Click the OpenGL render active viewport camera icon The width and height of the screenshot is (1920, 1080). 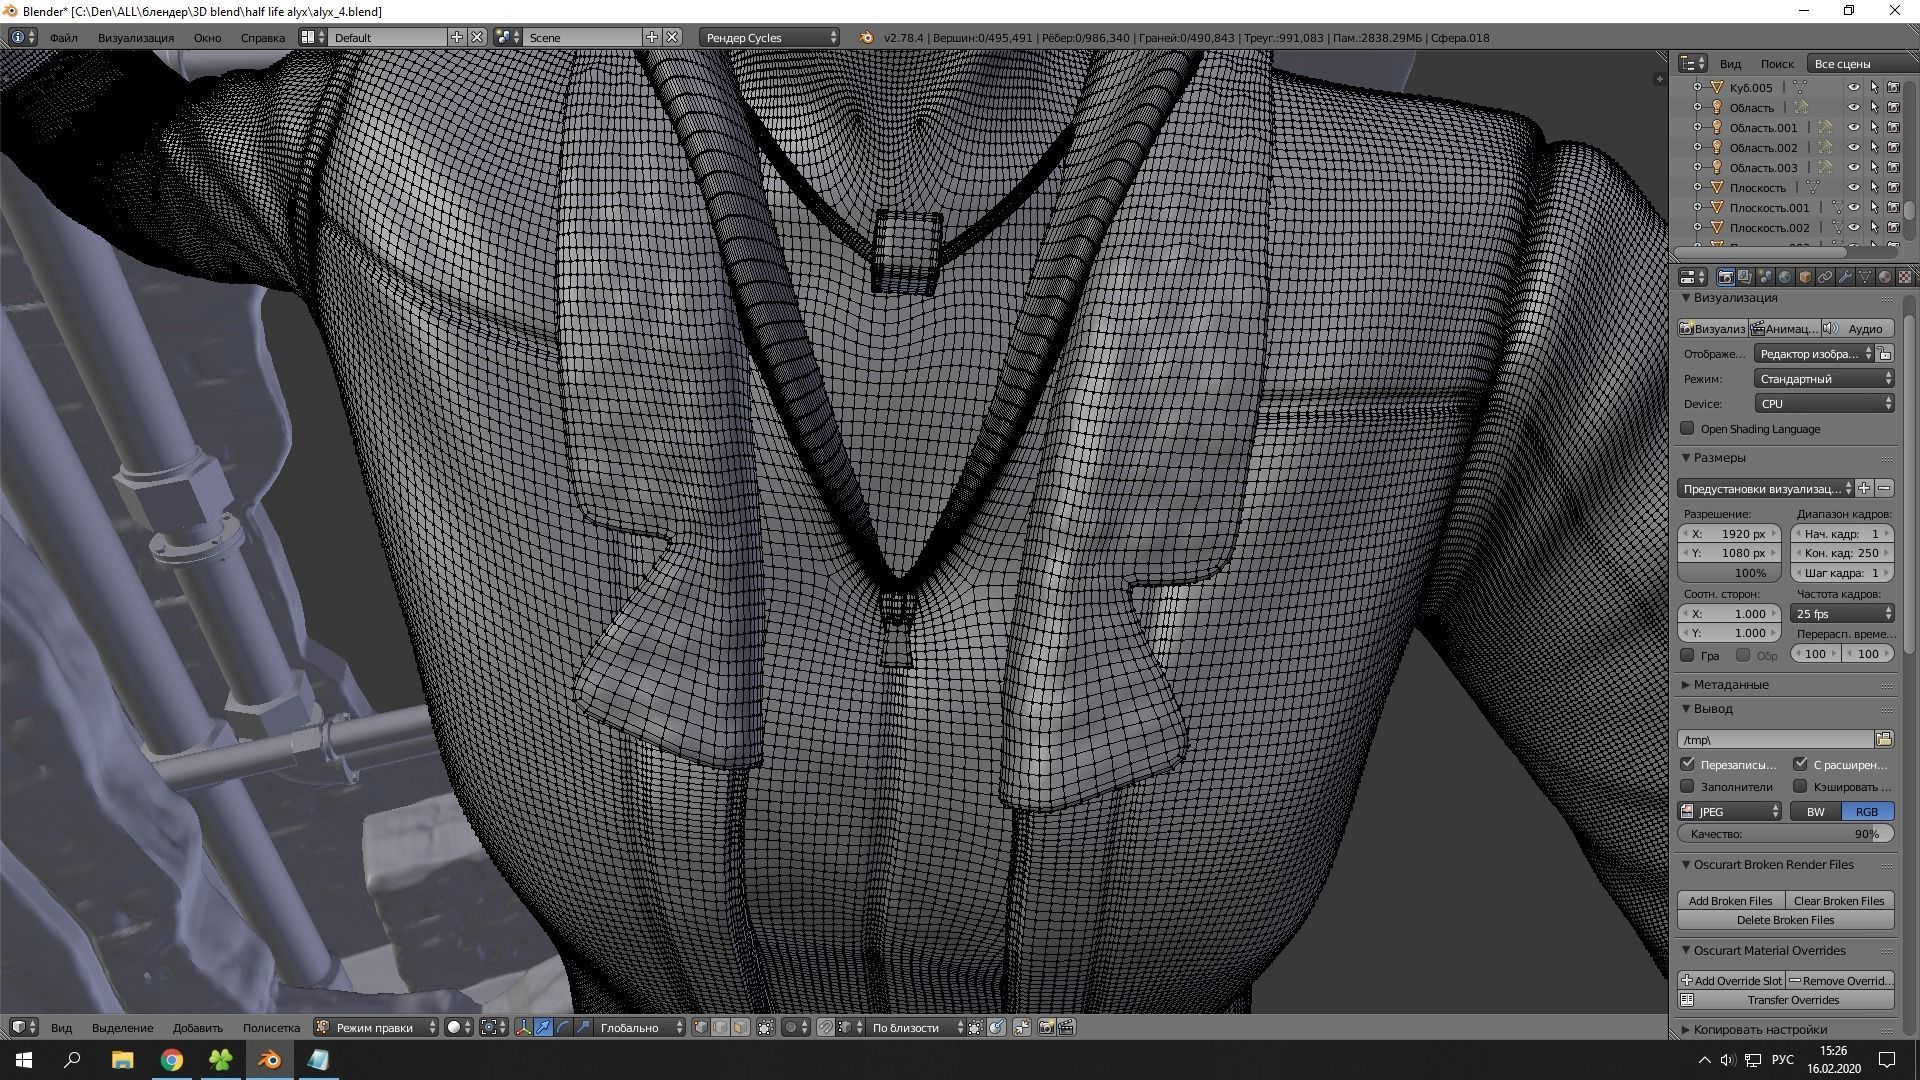click(x=1046, y=1027)
